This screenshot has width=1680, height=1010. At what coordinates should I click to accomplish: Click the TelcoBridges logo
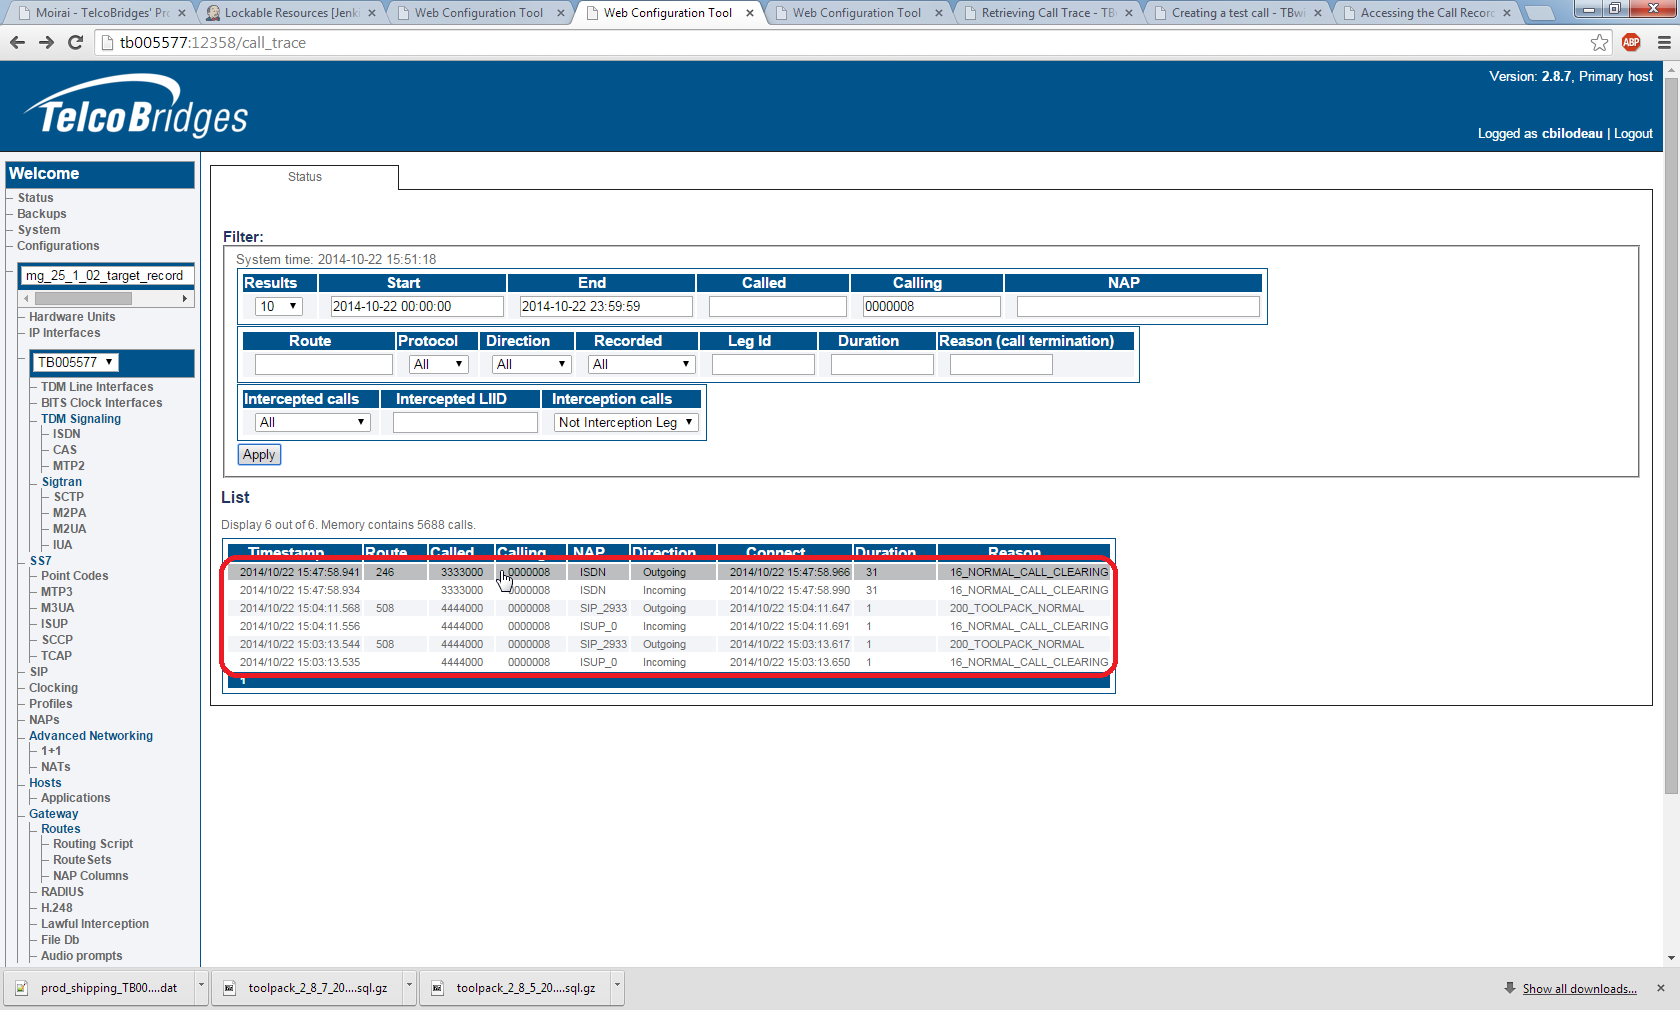136,108
